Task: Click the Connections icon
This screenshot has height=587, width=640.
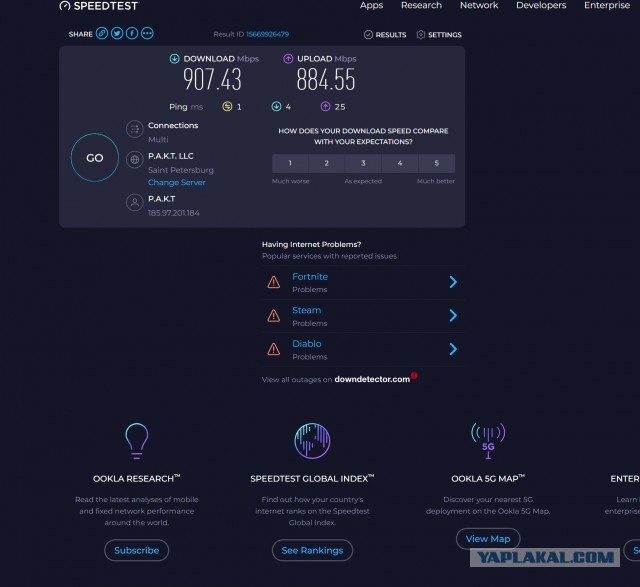Action: point(135,129)
